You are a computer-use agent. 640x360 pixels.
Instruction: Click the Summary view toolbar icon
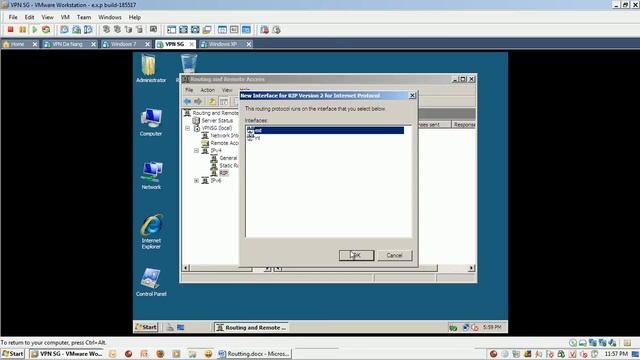tap(222, 29)
